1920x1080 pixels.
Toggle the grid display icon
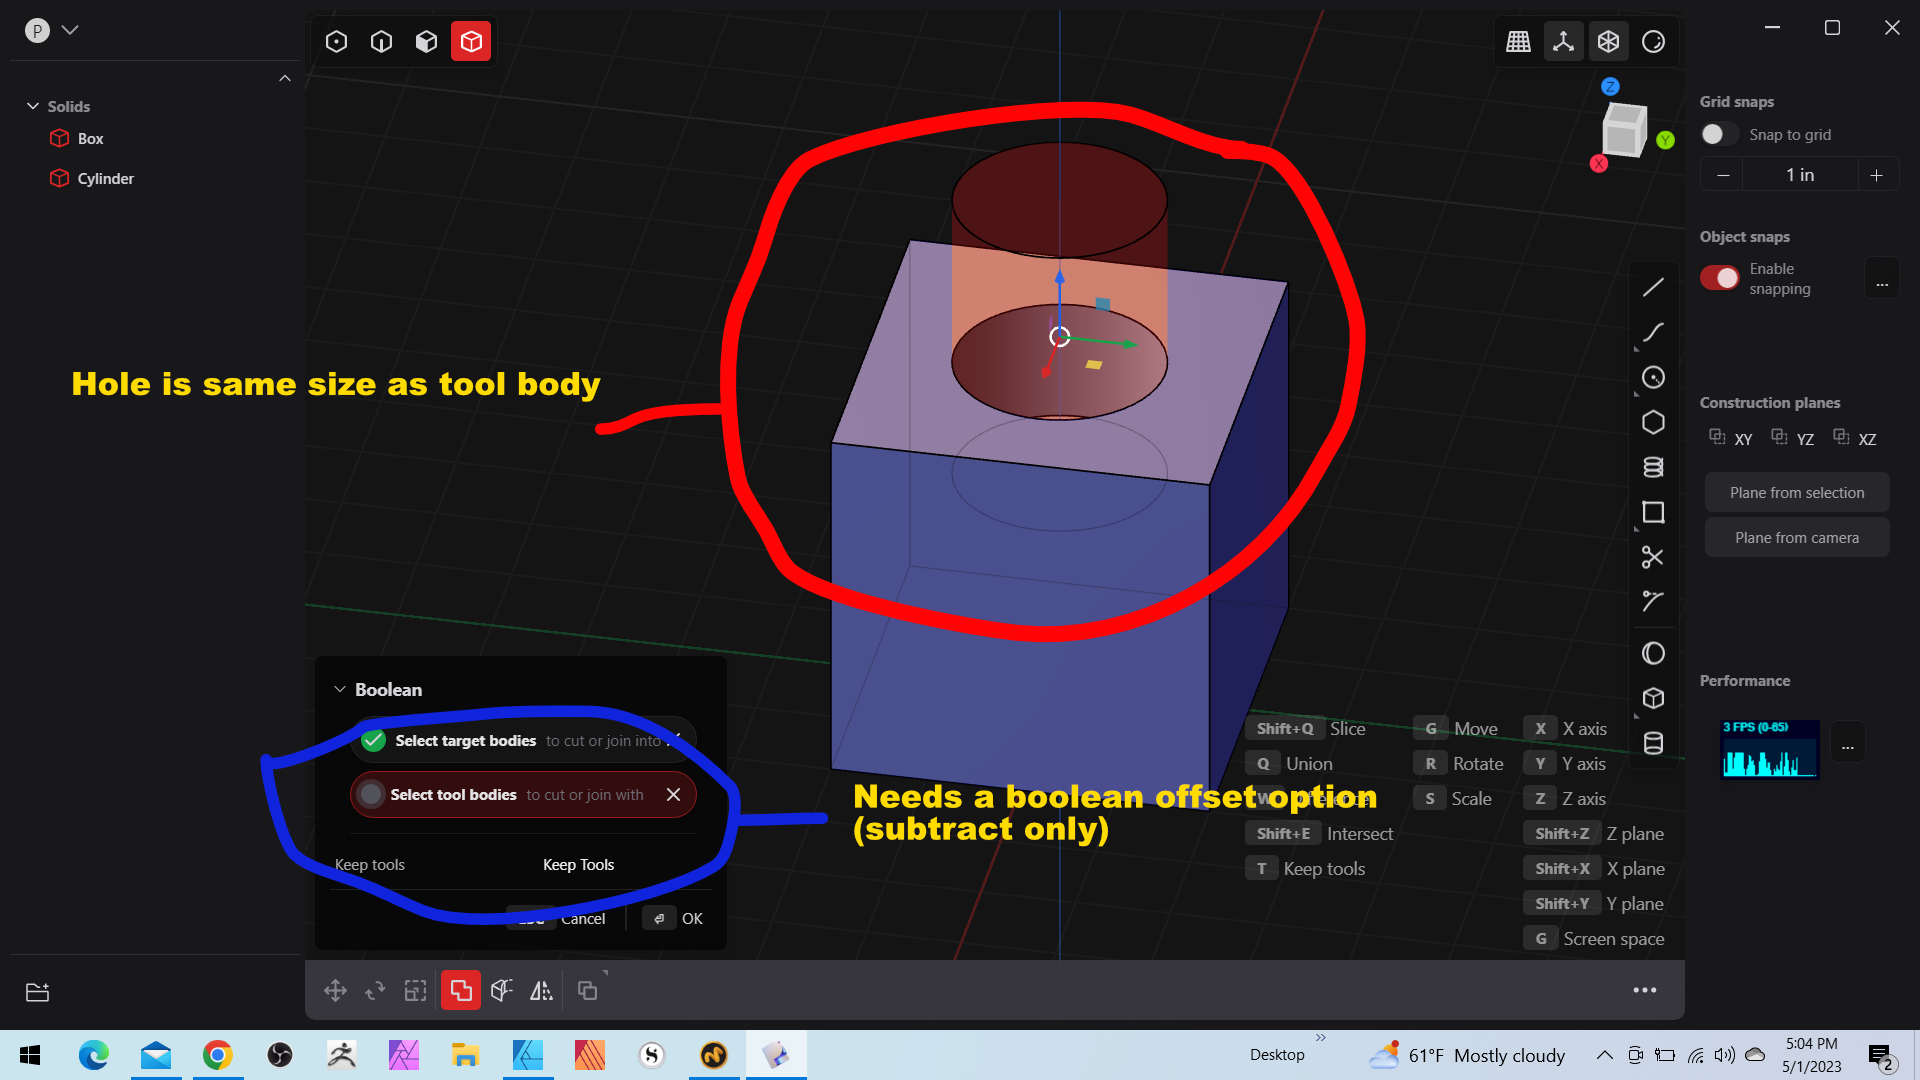point(1518,42)
